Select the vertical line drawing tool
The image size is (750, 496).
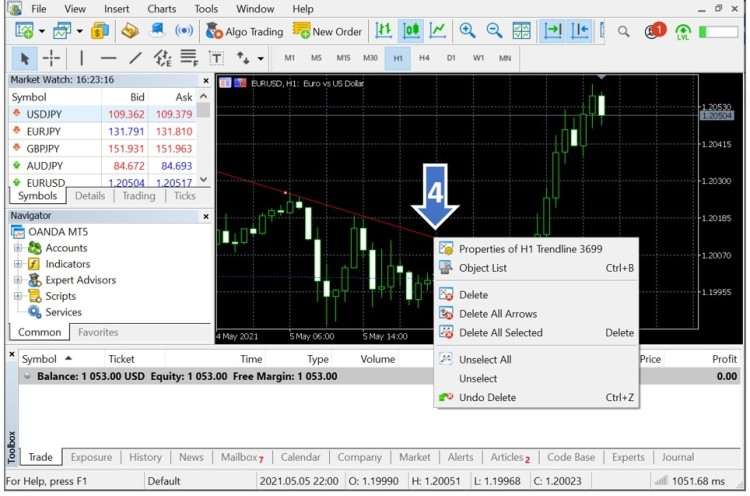tap(82, 58)
